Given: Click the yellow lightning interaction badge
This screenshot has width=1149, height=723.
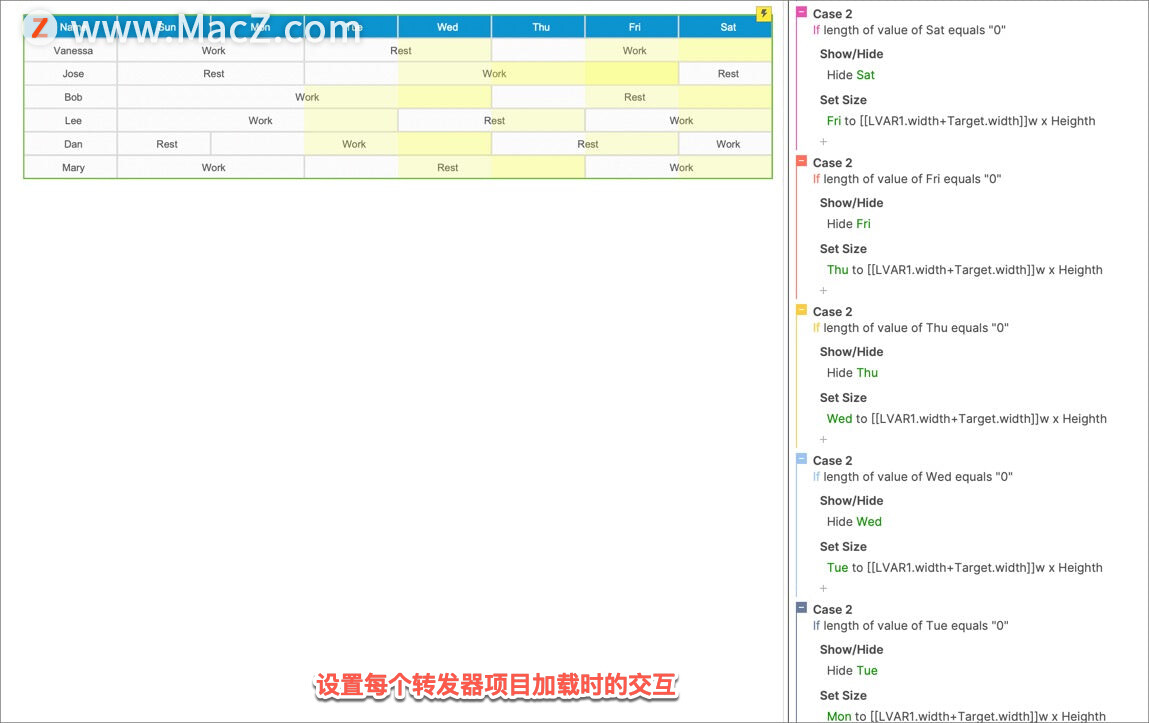Looking at the screenshot, I should pyautogui.click(x=764, y=13).
